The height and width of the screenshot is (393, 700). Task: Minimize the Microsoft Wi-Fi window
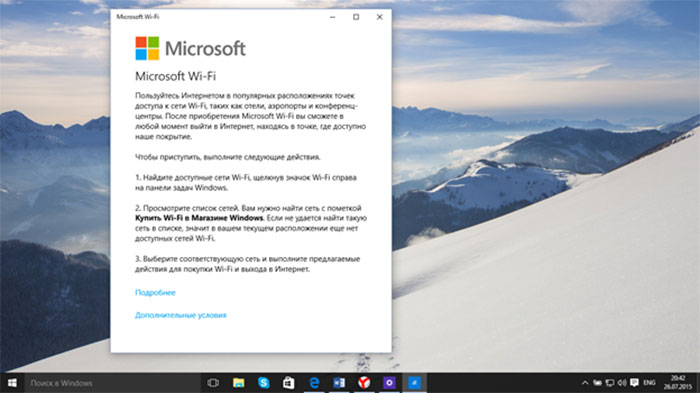click(x=333, y=17)
